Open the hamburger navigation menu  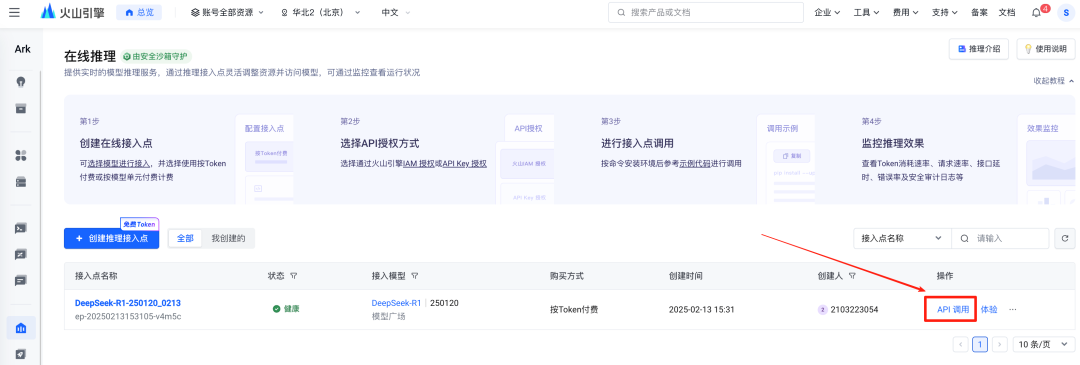14,12
